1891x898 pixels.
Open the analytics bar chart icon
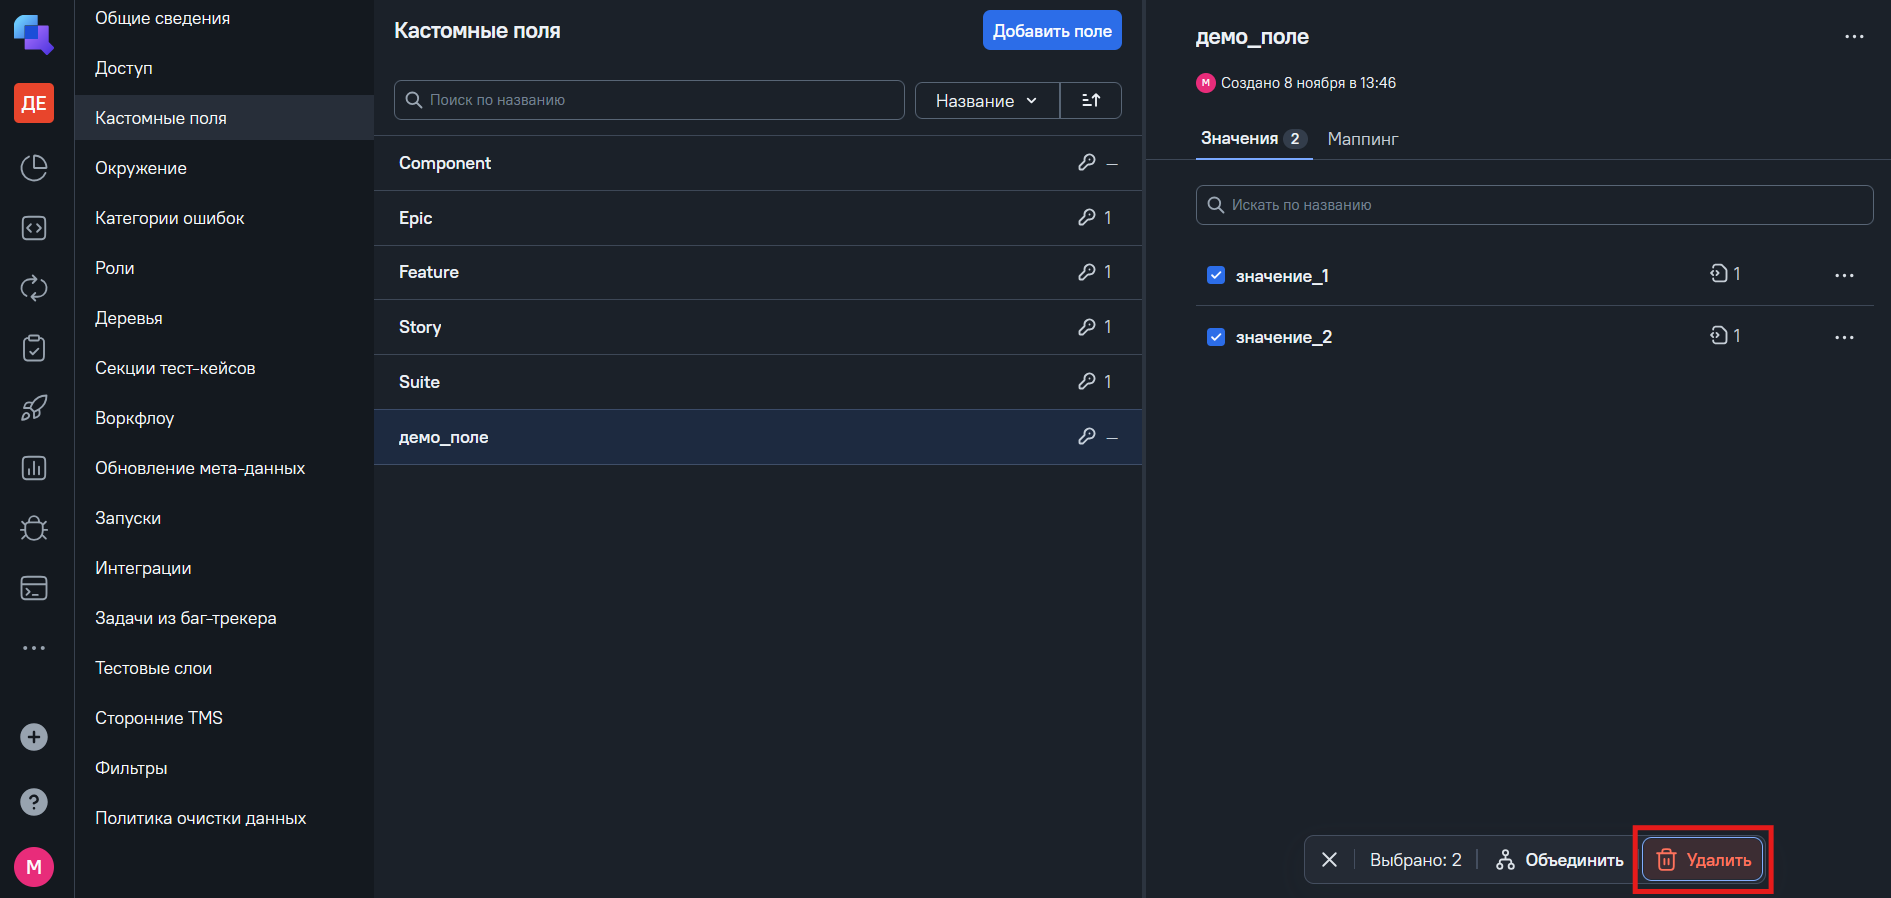click(x=34, y=468)
